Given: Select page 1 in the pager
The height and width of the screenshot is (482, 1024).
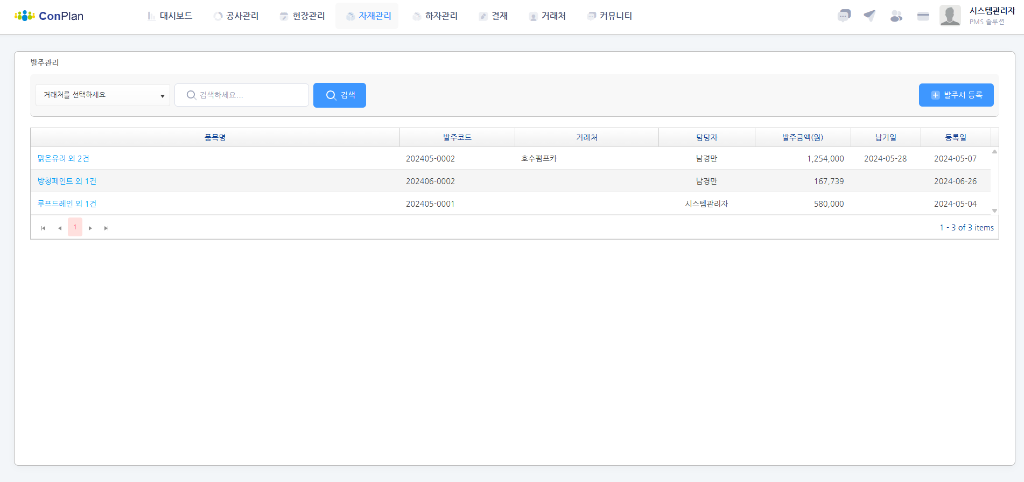Looking at the screenshot, I should 75,227.
